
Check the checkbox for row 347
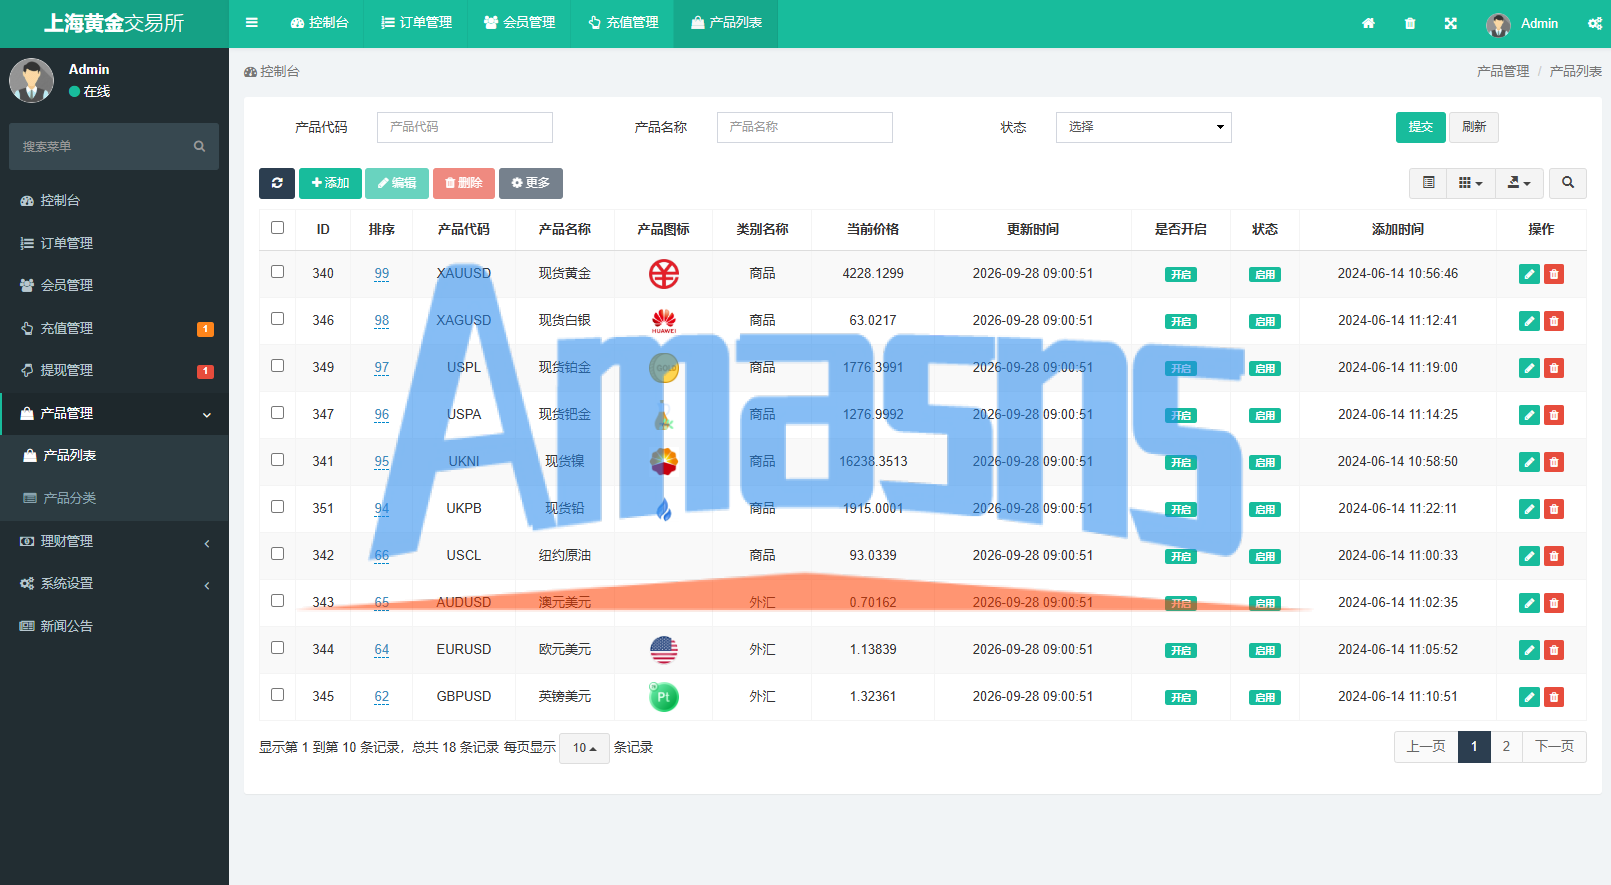point(278,413)
